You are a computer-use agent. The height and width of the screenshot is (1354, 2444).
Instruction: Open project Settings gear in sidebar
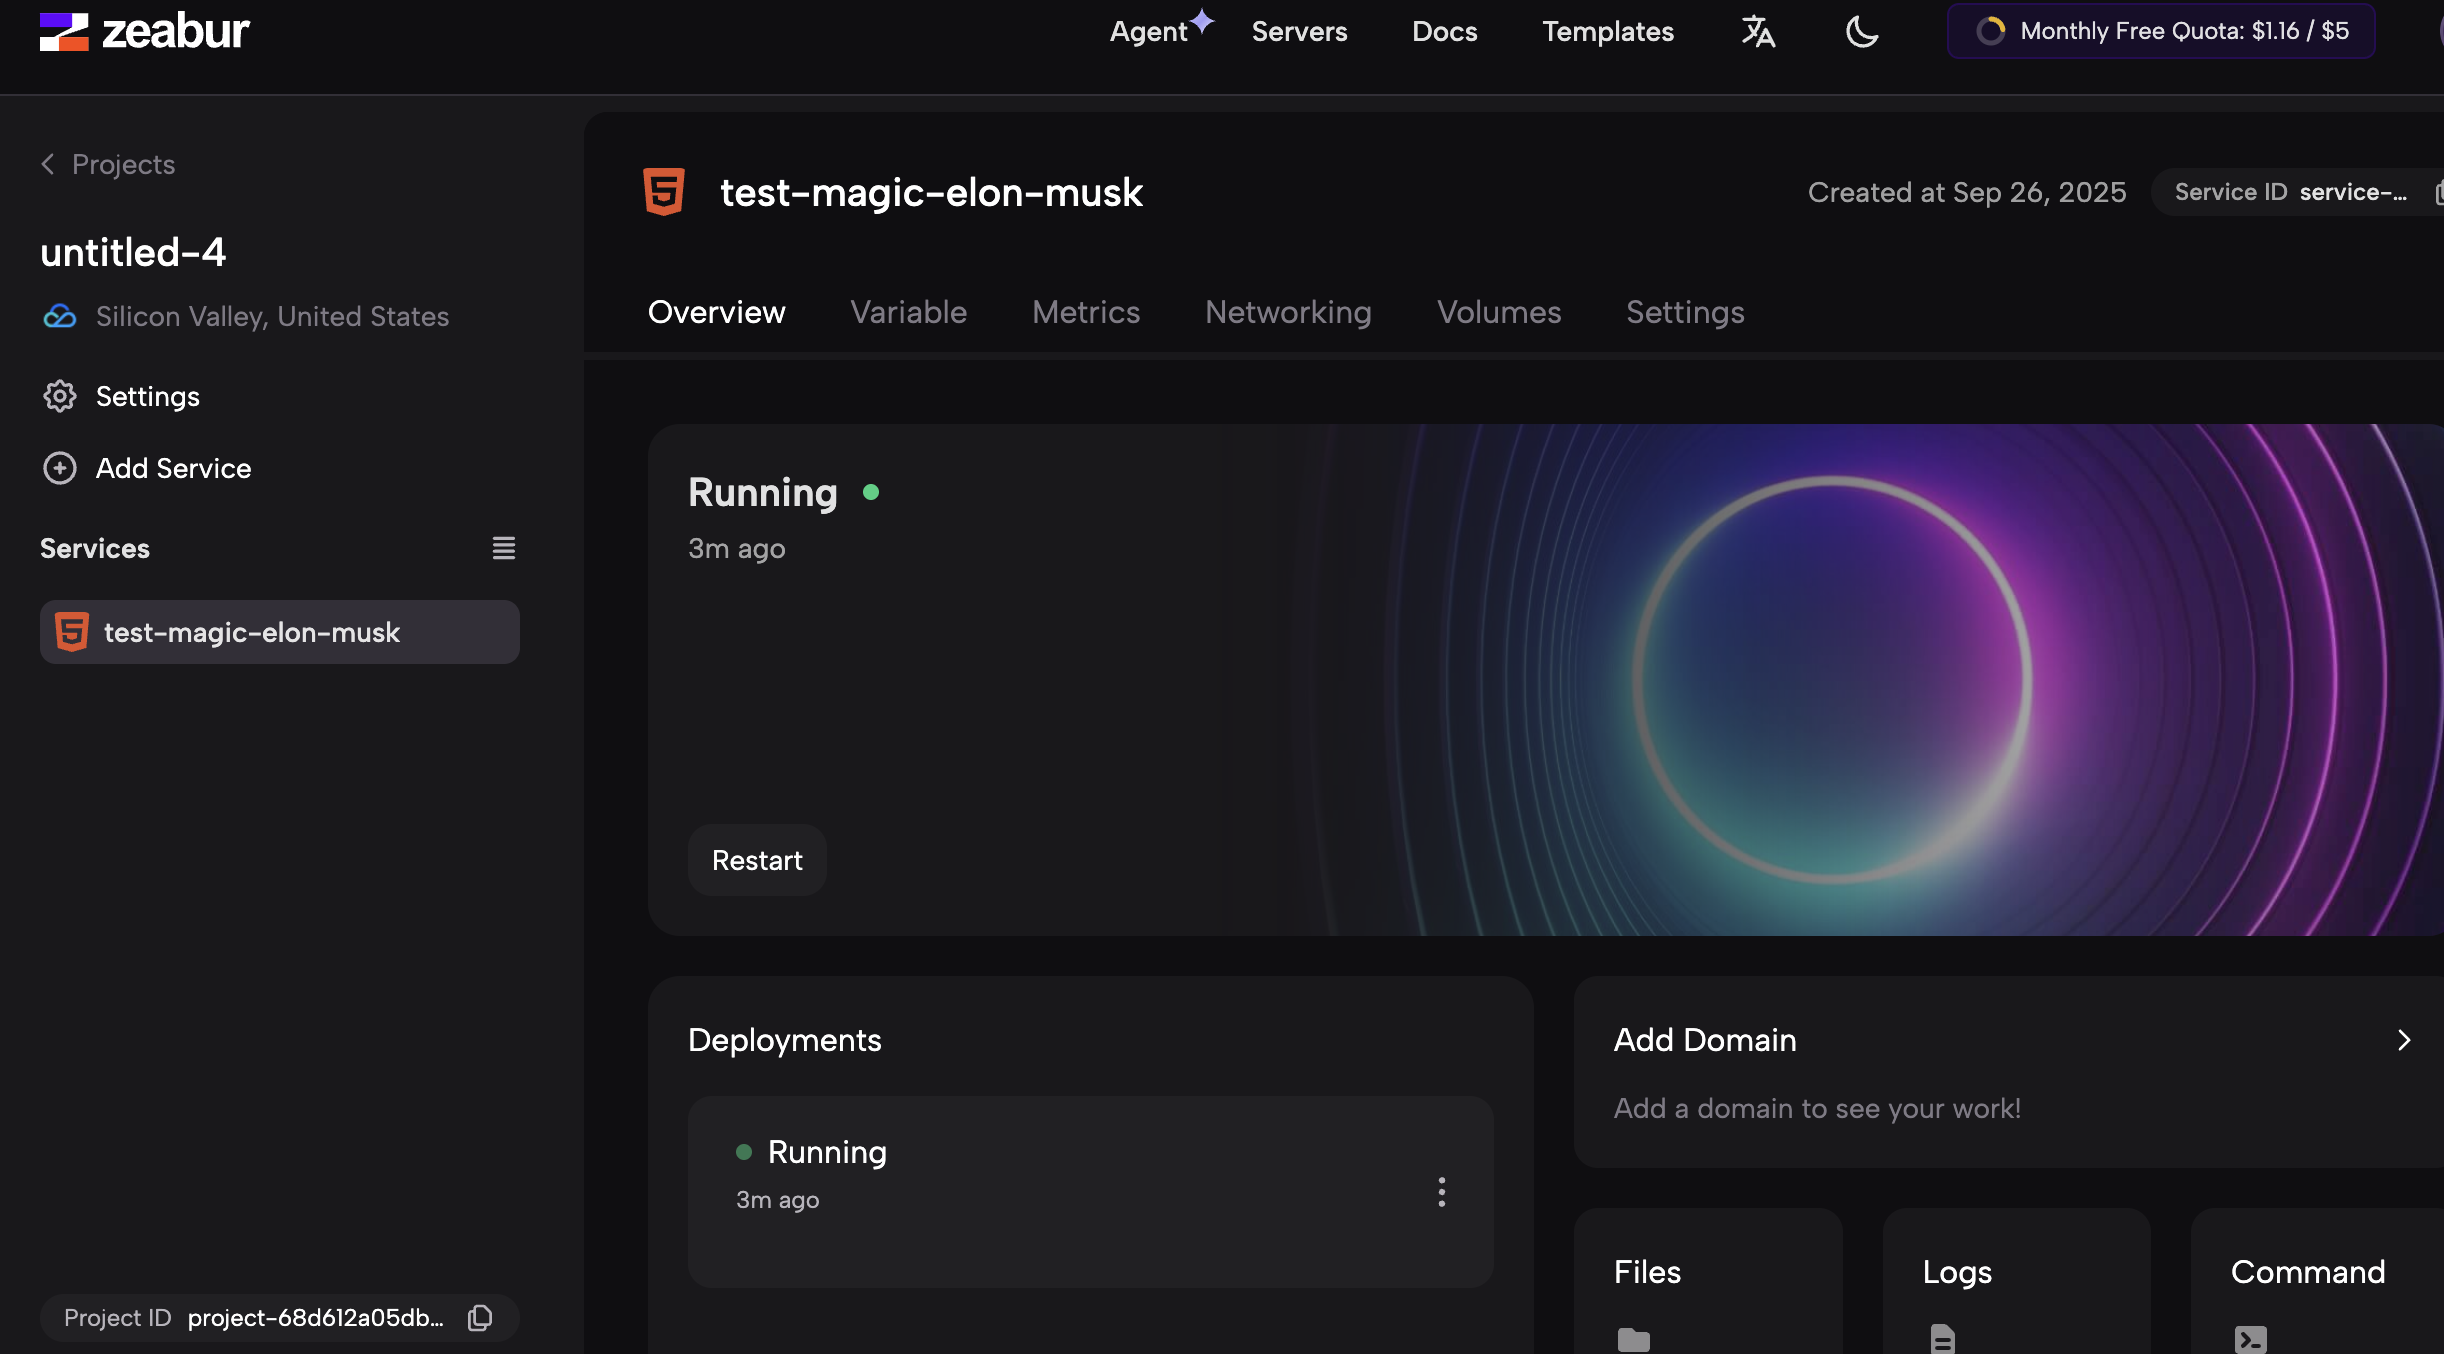coord(60,396)
